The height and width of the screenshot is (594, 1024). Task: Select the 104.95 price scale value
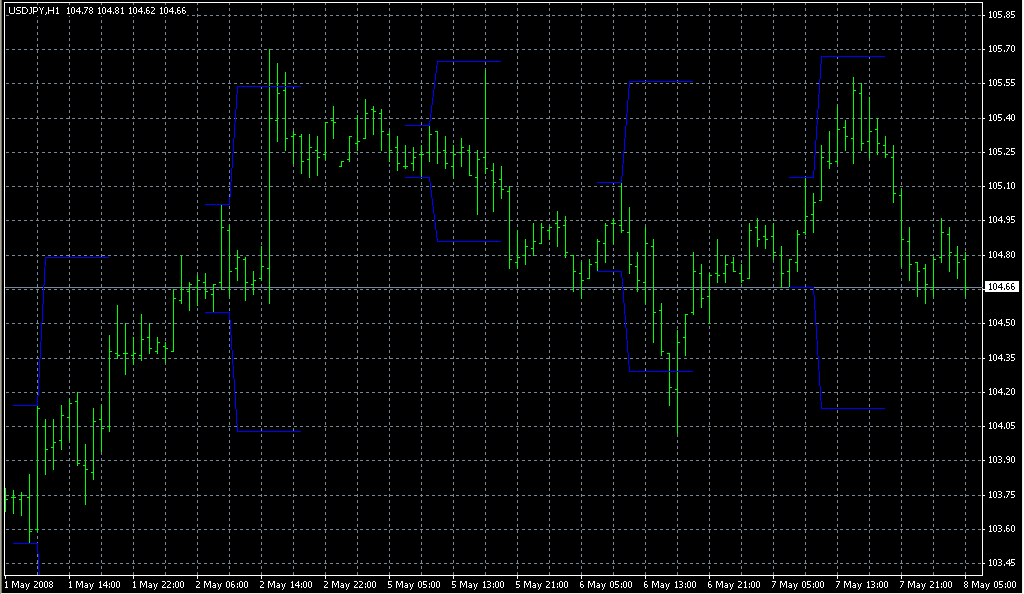point(1001,220)
